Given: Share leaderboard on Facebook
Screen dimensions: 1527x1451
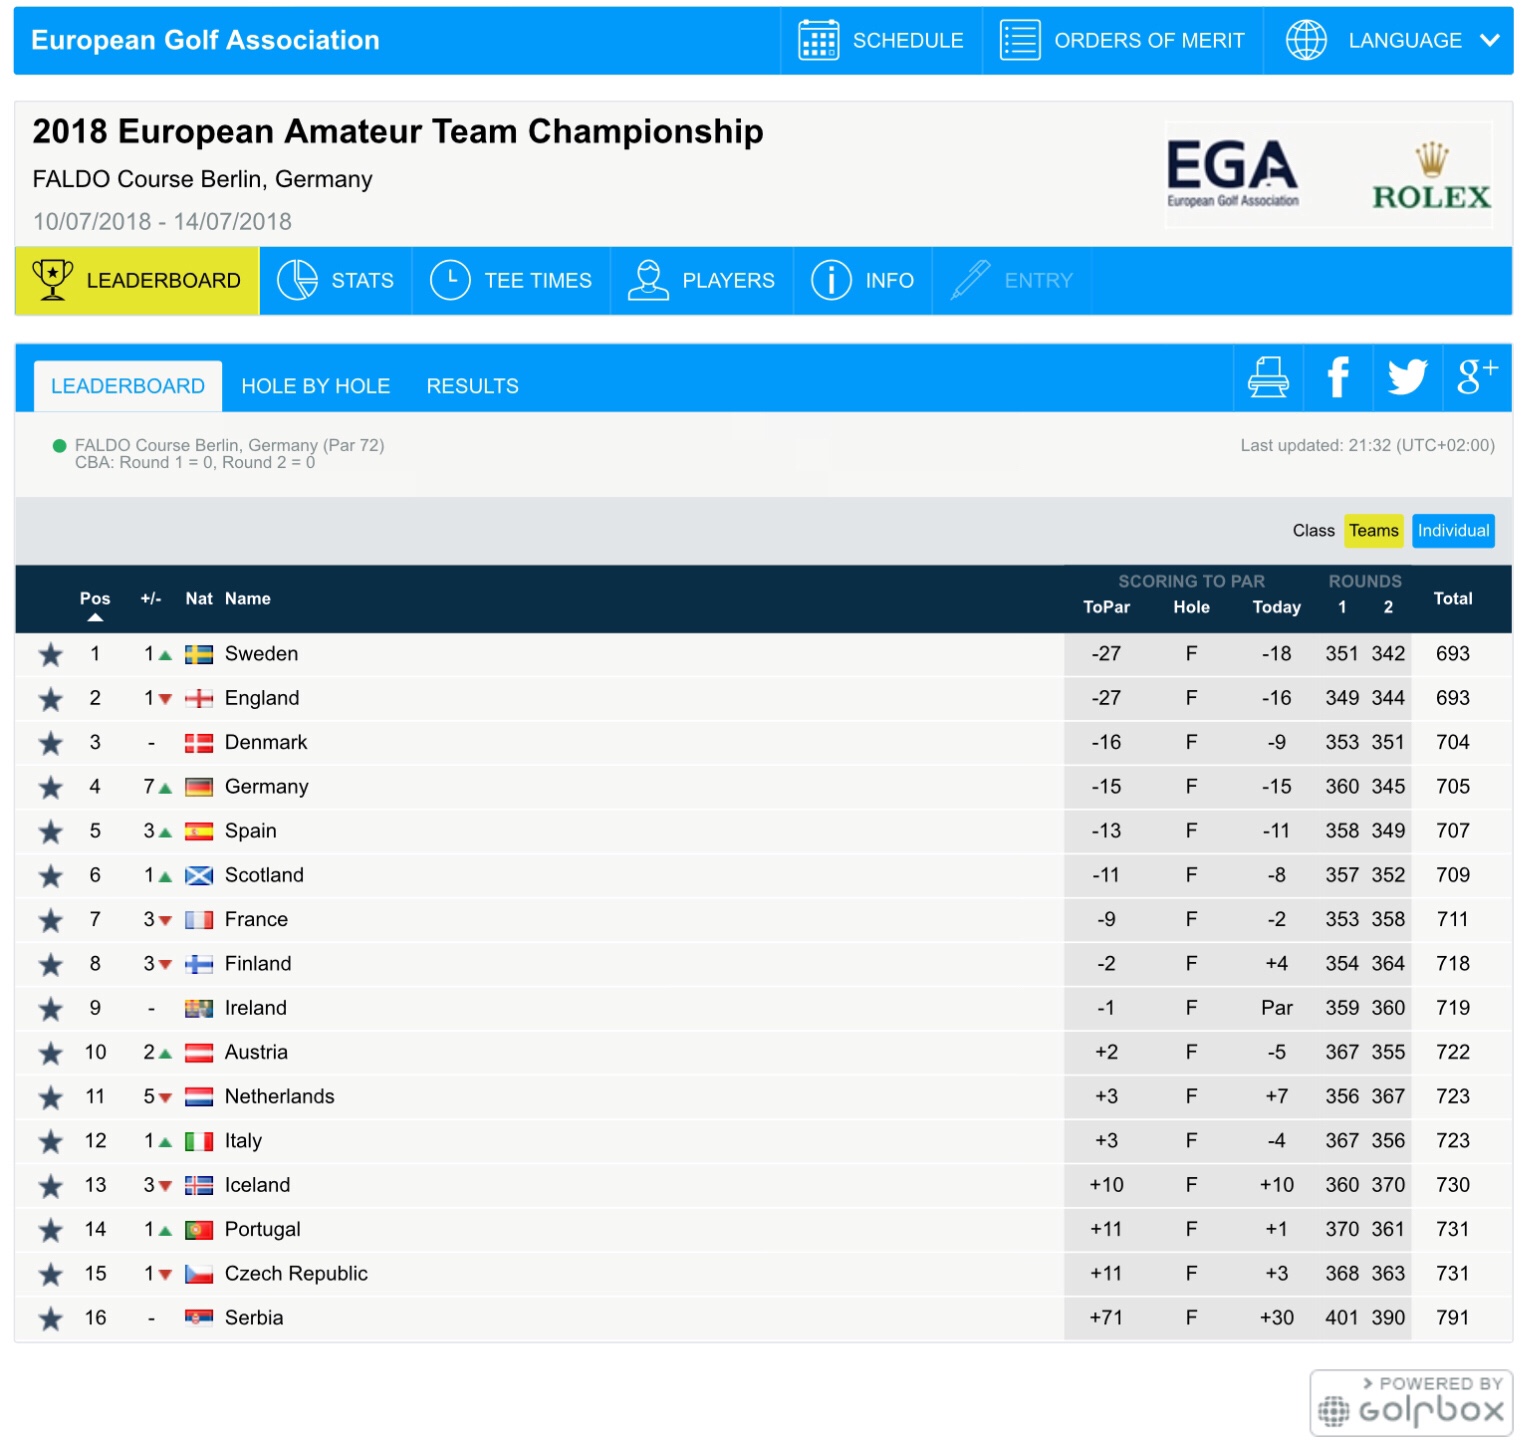Looking at the screenshot, I should click(1337, 378).
